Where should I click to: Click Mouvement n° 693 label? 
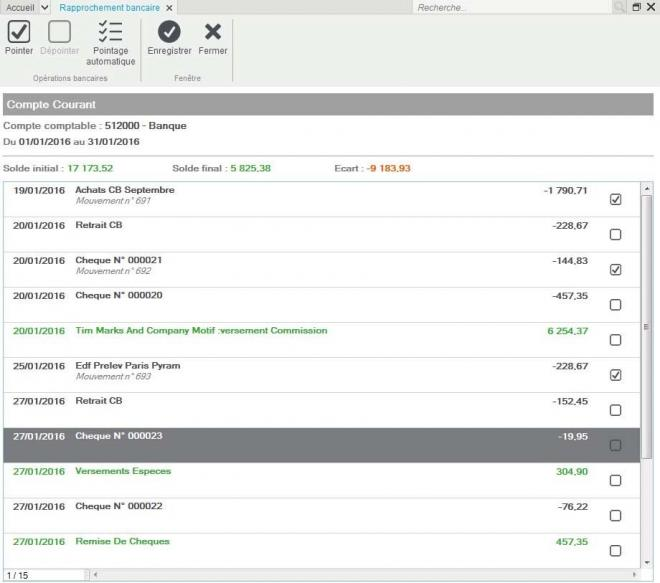pyautogui.click(x=113, y=376)
